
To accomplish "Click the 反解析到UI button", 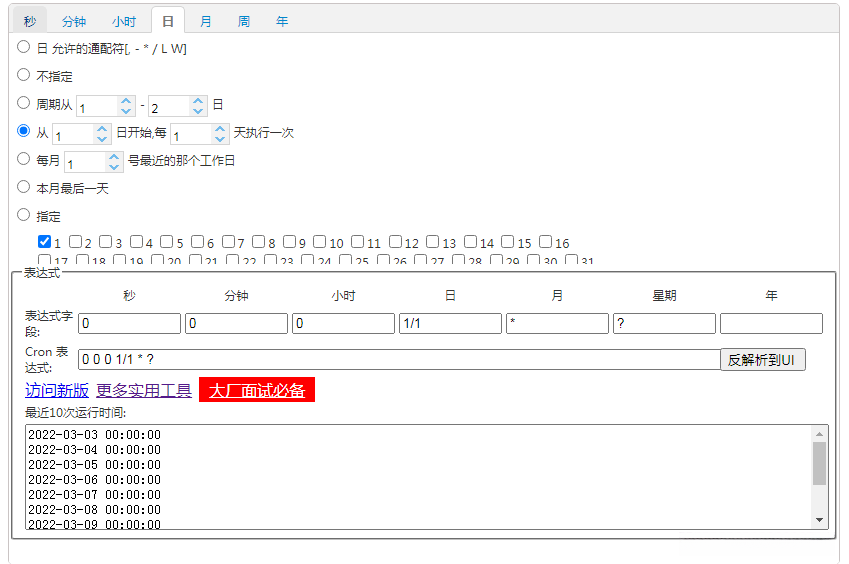I will tap(763, 359).
